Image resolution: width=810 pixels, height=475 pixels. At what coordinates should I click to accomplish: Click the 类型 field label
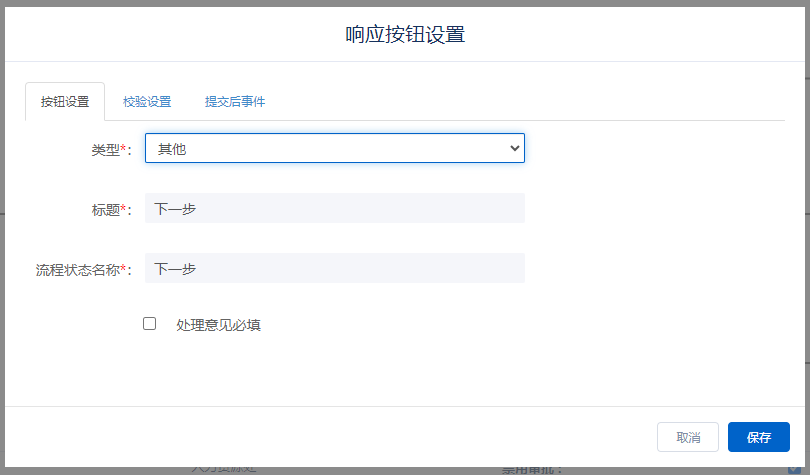[x=104, y=149]
